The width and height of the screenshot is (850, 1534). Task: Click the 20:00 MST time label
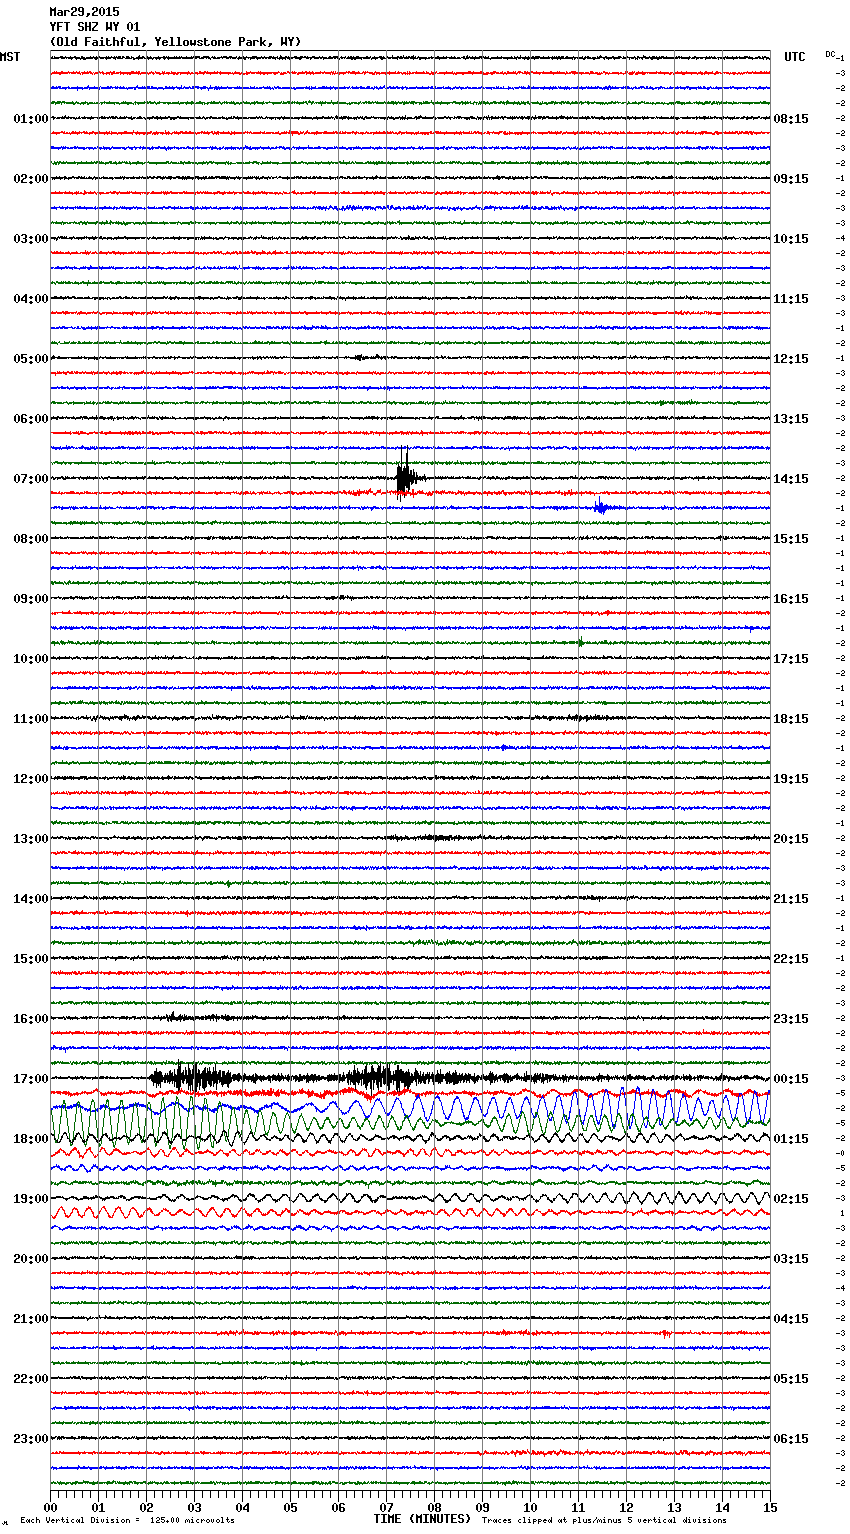(x=31, y=1259)
